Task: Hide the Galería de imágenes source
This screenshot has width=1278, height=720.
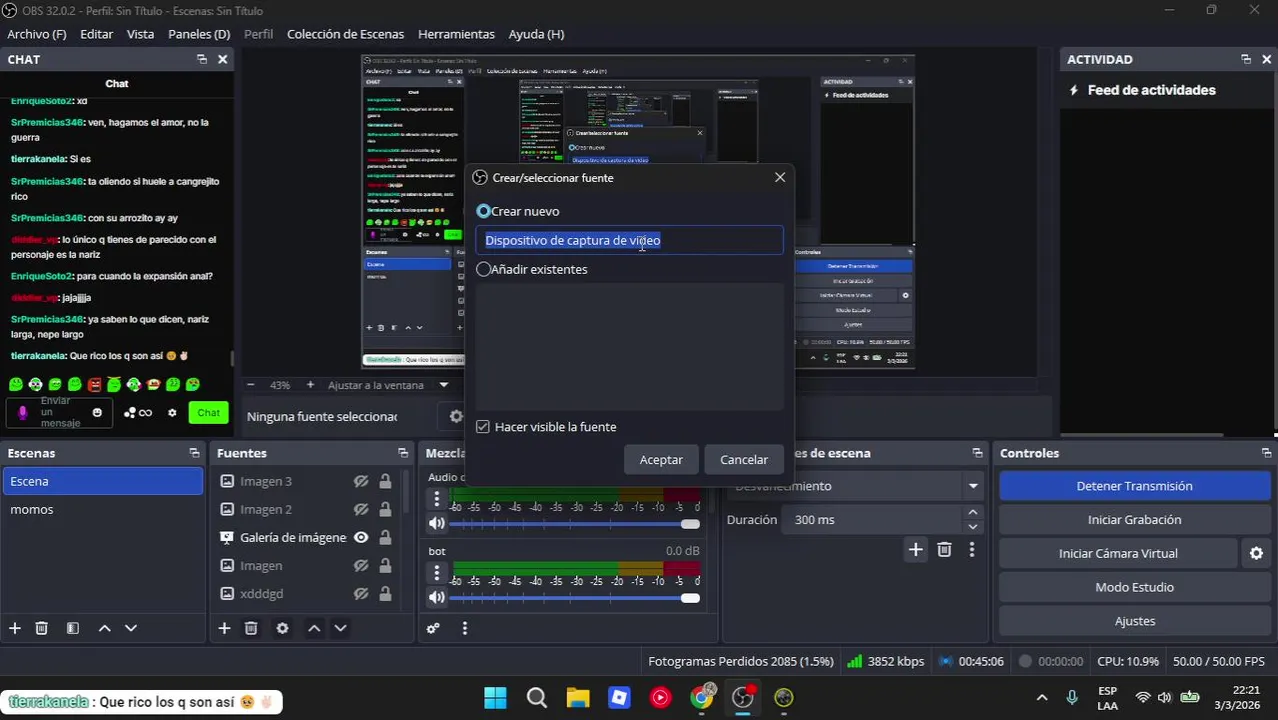Action: (361, 537)
